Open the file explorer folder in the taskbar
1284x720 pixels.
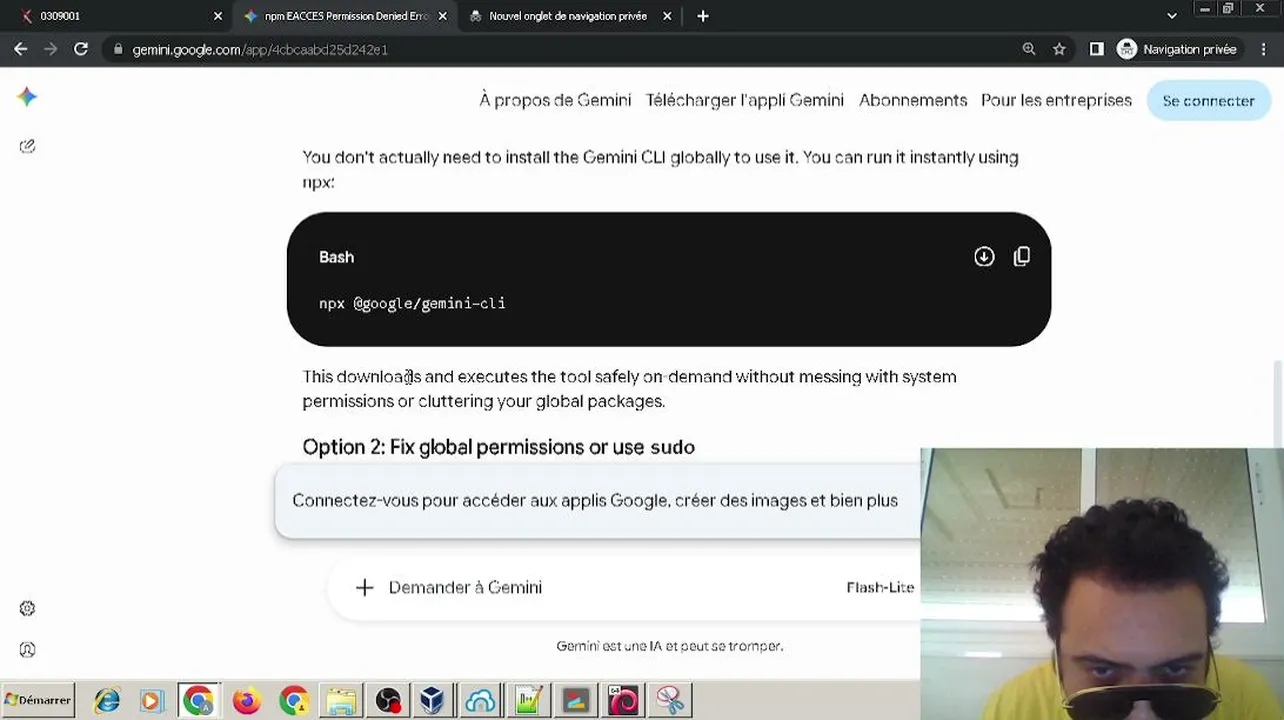pyautogui.click(x=340, y=700)
